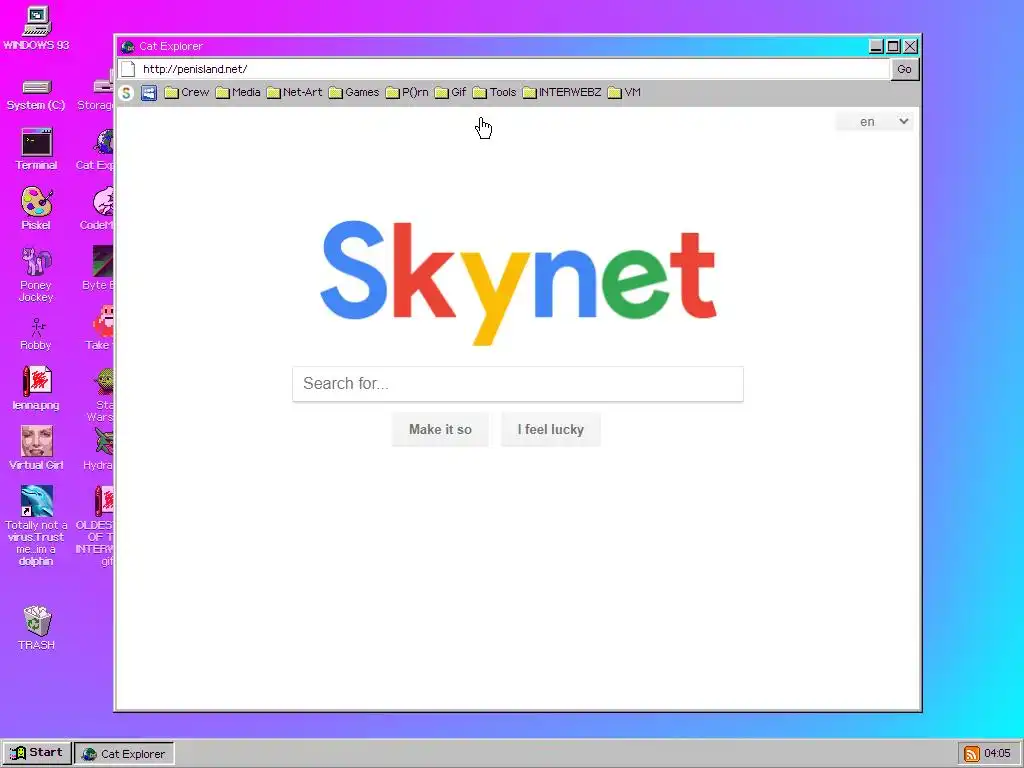Image resolution: width=1024 pixels, height=768 pixels.
Task: Click the Cat Explorer title bar icon
Action: 127,46
